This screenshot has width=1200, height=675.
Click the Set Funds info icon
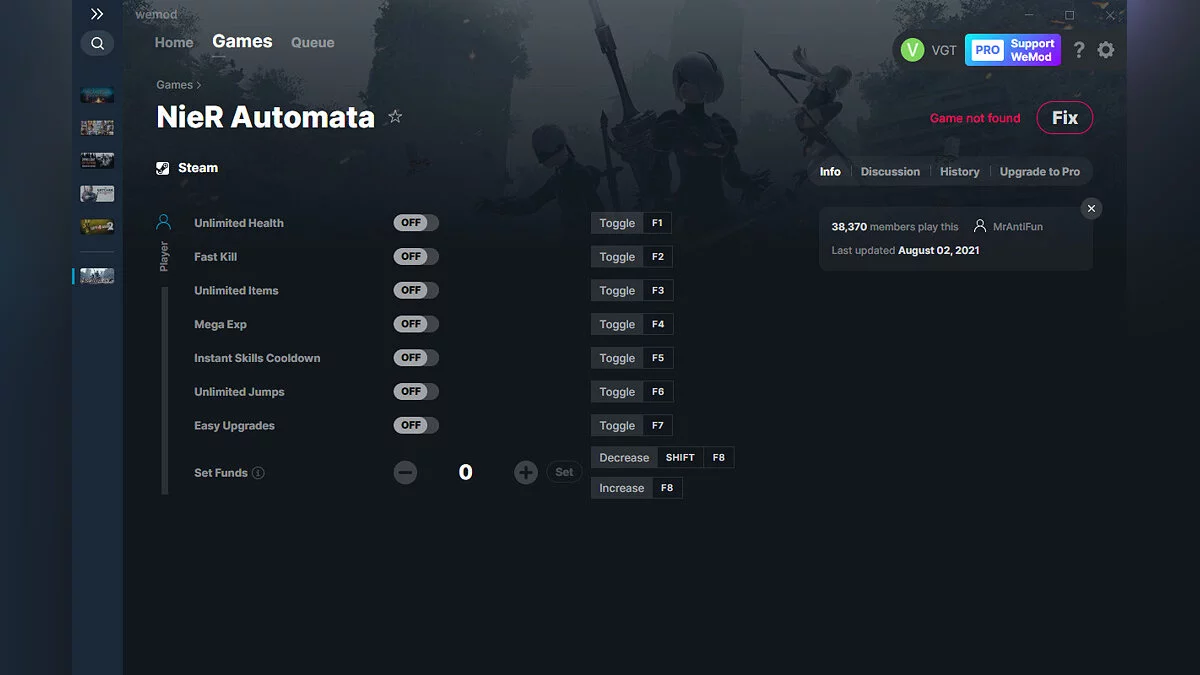click(x=258, y=473)
